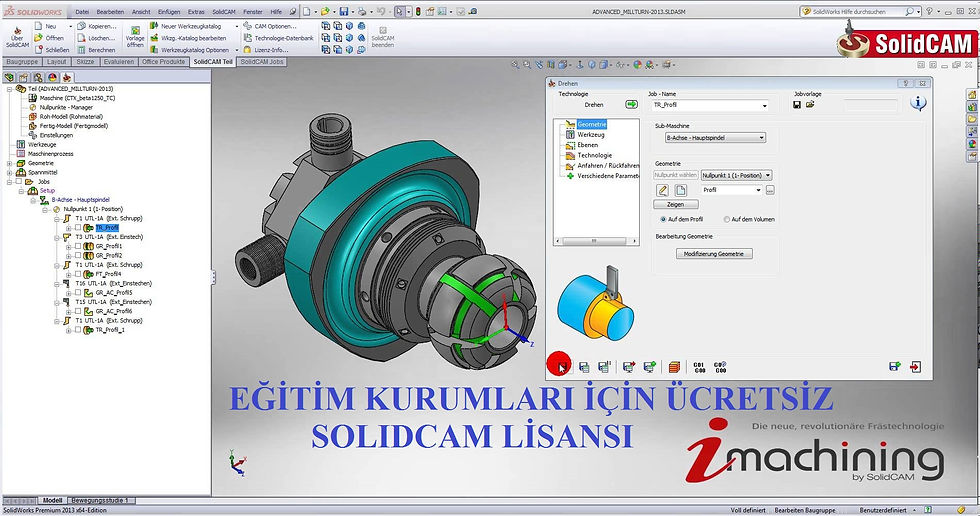The width and height of the screenshot is (980, 516).
Task: Click the Löschen icon
Action: coord(81,37)
